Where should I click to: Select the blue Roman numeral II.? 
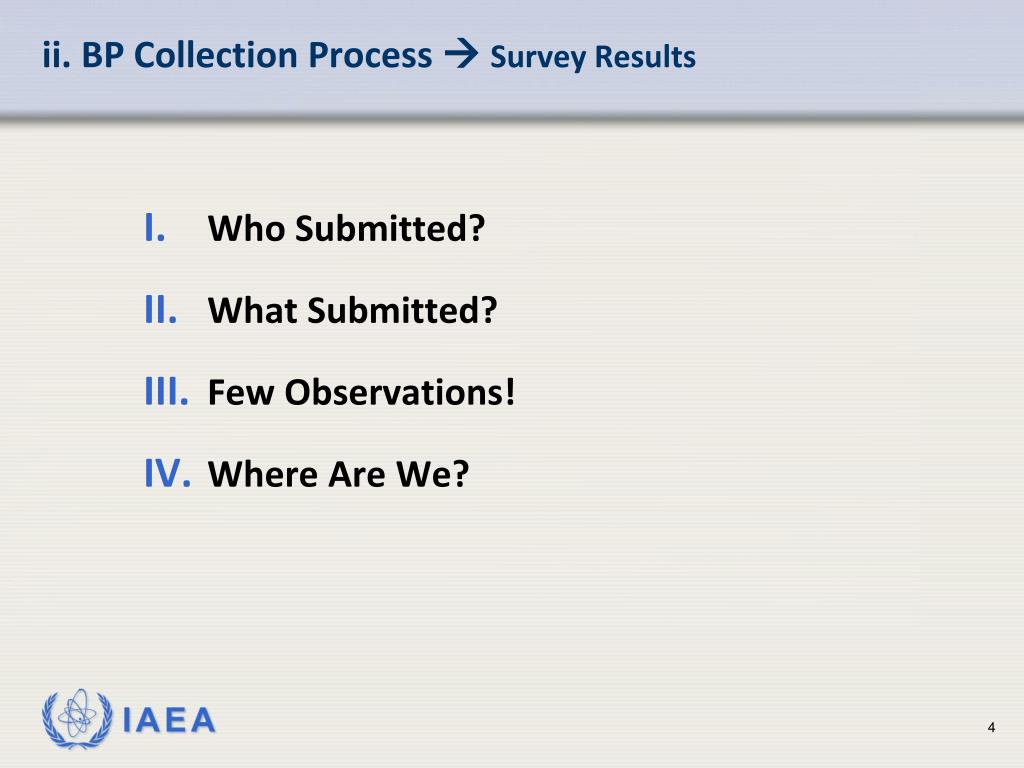tap(161, 310)
